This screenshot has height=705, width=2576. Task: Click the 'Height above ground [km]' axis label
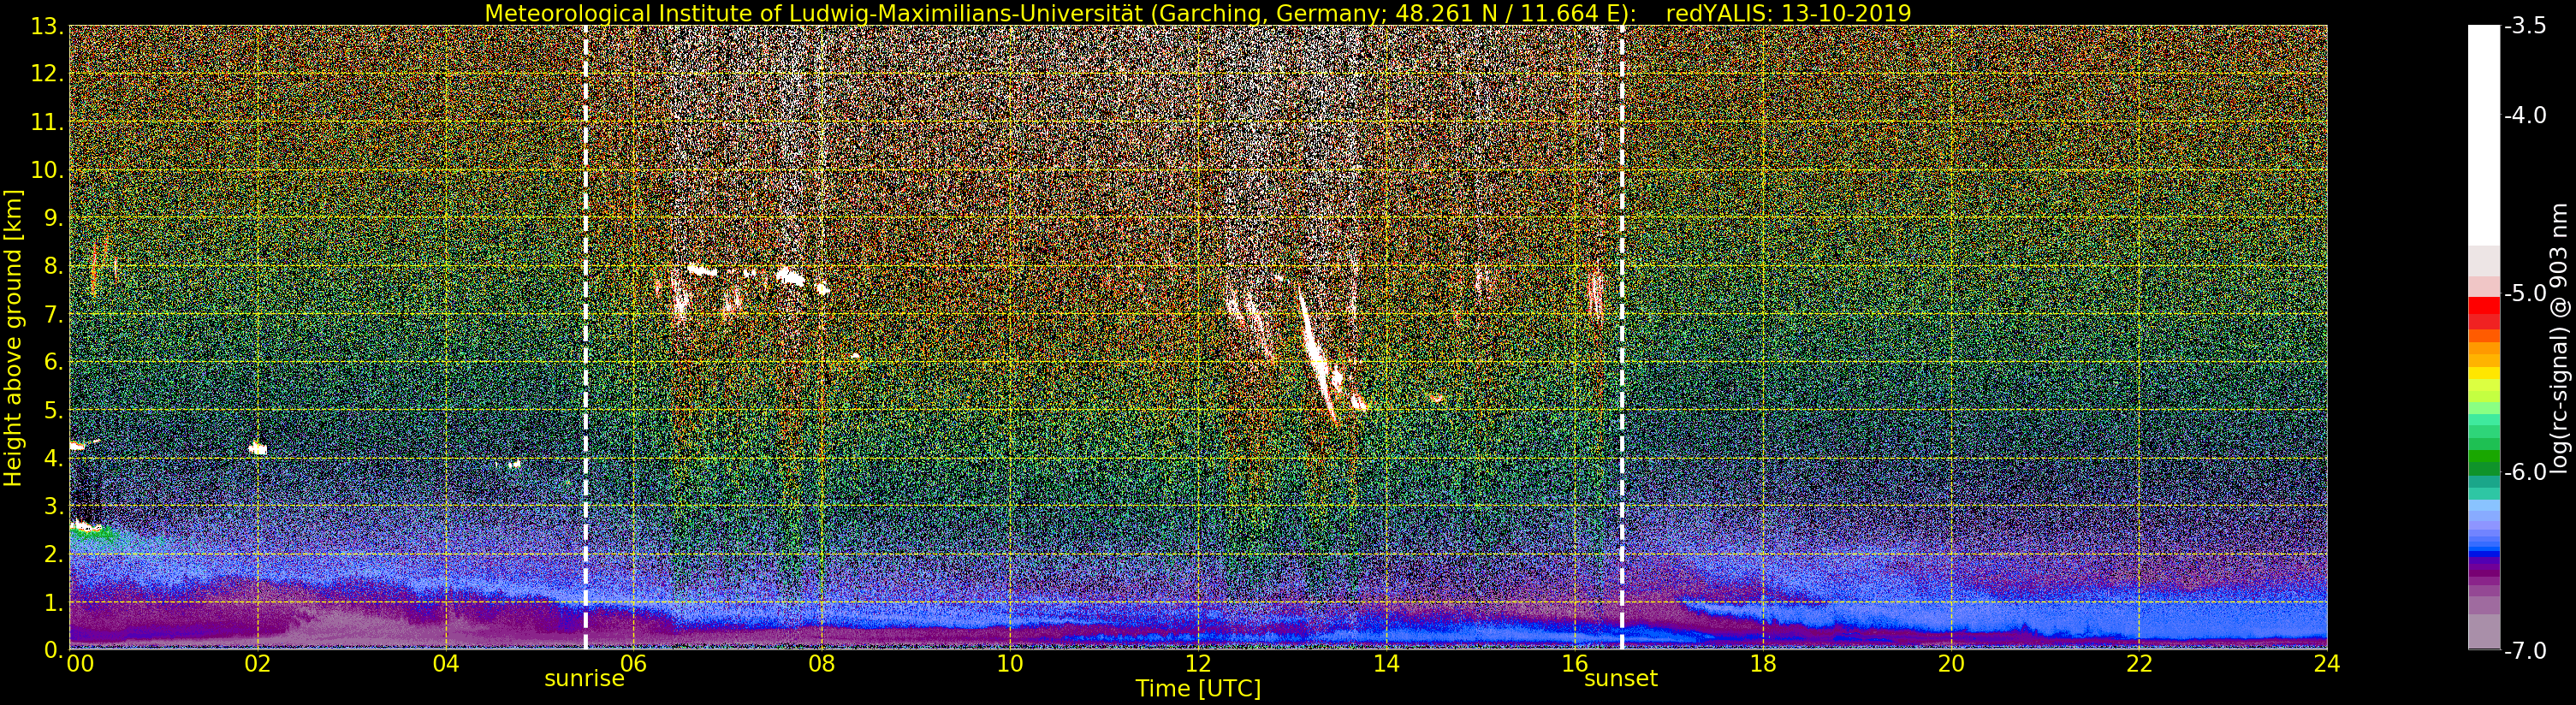(x=13, y=338)
